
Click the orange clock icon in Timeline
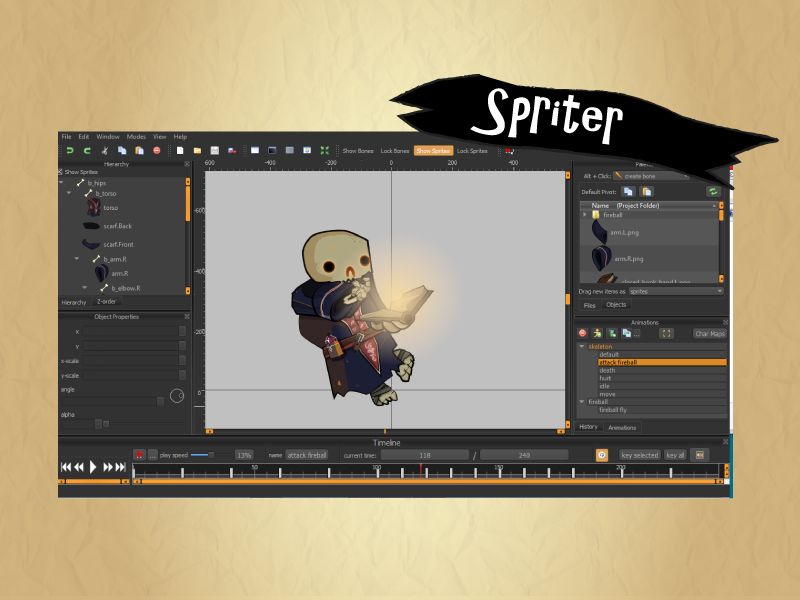point(602,455)
